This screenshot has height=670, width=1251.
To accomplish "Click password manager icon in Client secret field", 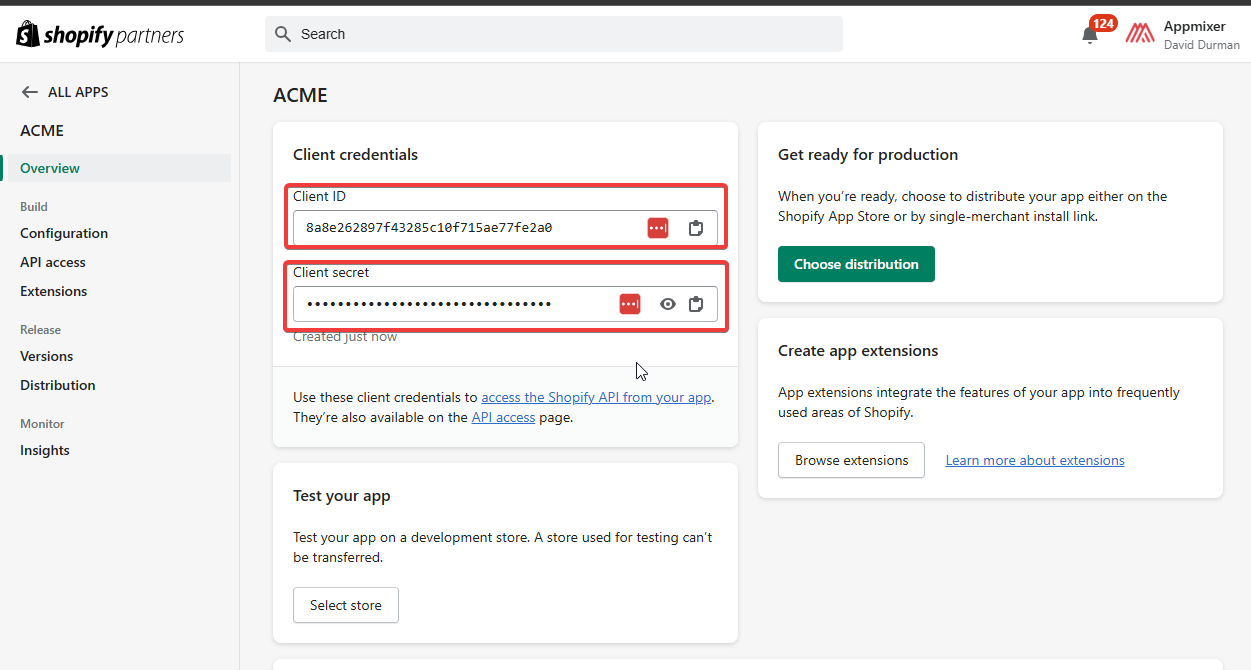I will point(629,304).
